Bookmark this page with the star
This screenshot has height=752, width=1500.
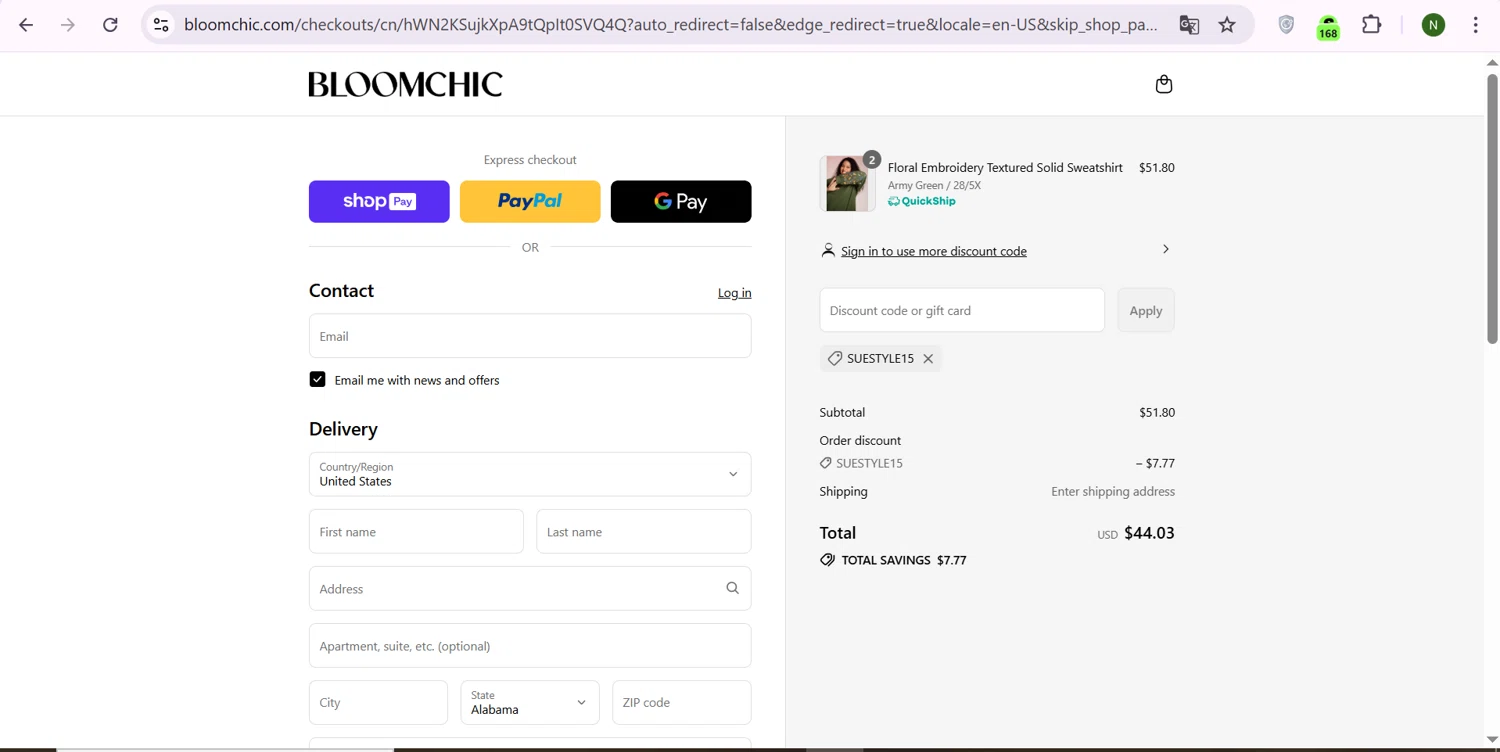tap(1227, 25)
